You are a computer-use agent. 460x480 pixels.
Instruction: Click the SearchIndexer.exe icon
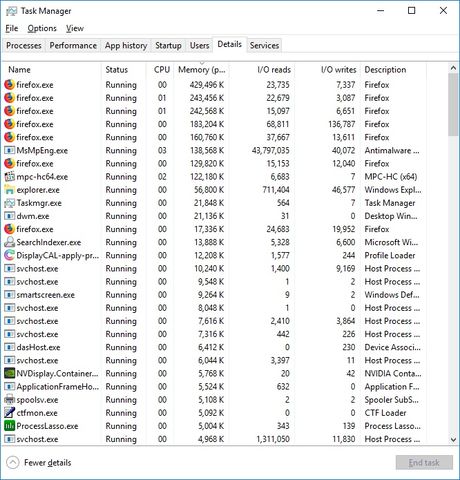[9, 242]
